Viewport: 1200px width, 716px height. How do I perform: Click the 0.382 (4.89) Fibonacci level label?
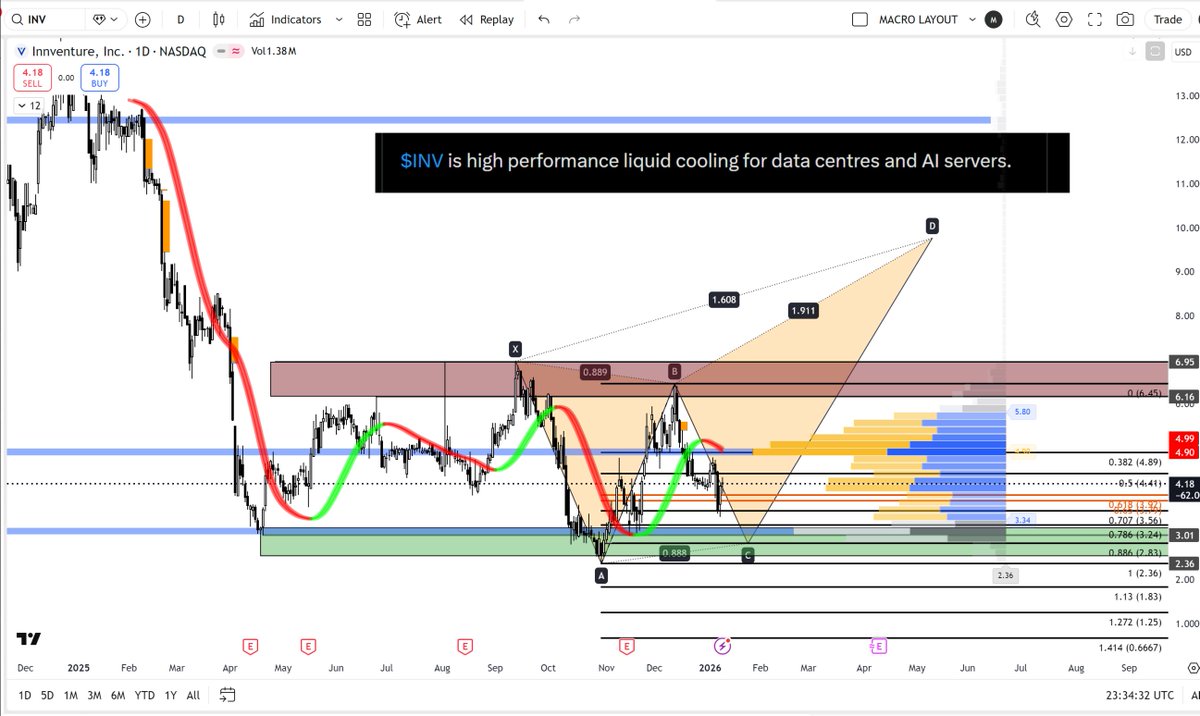[x=1134, y=462]
